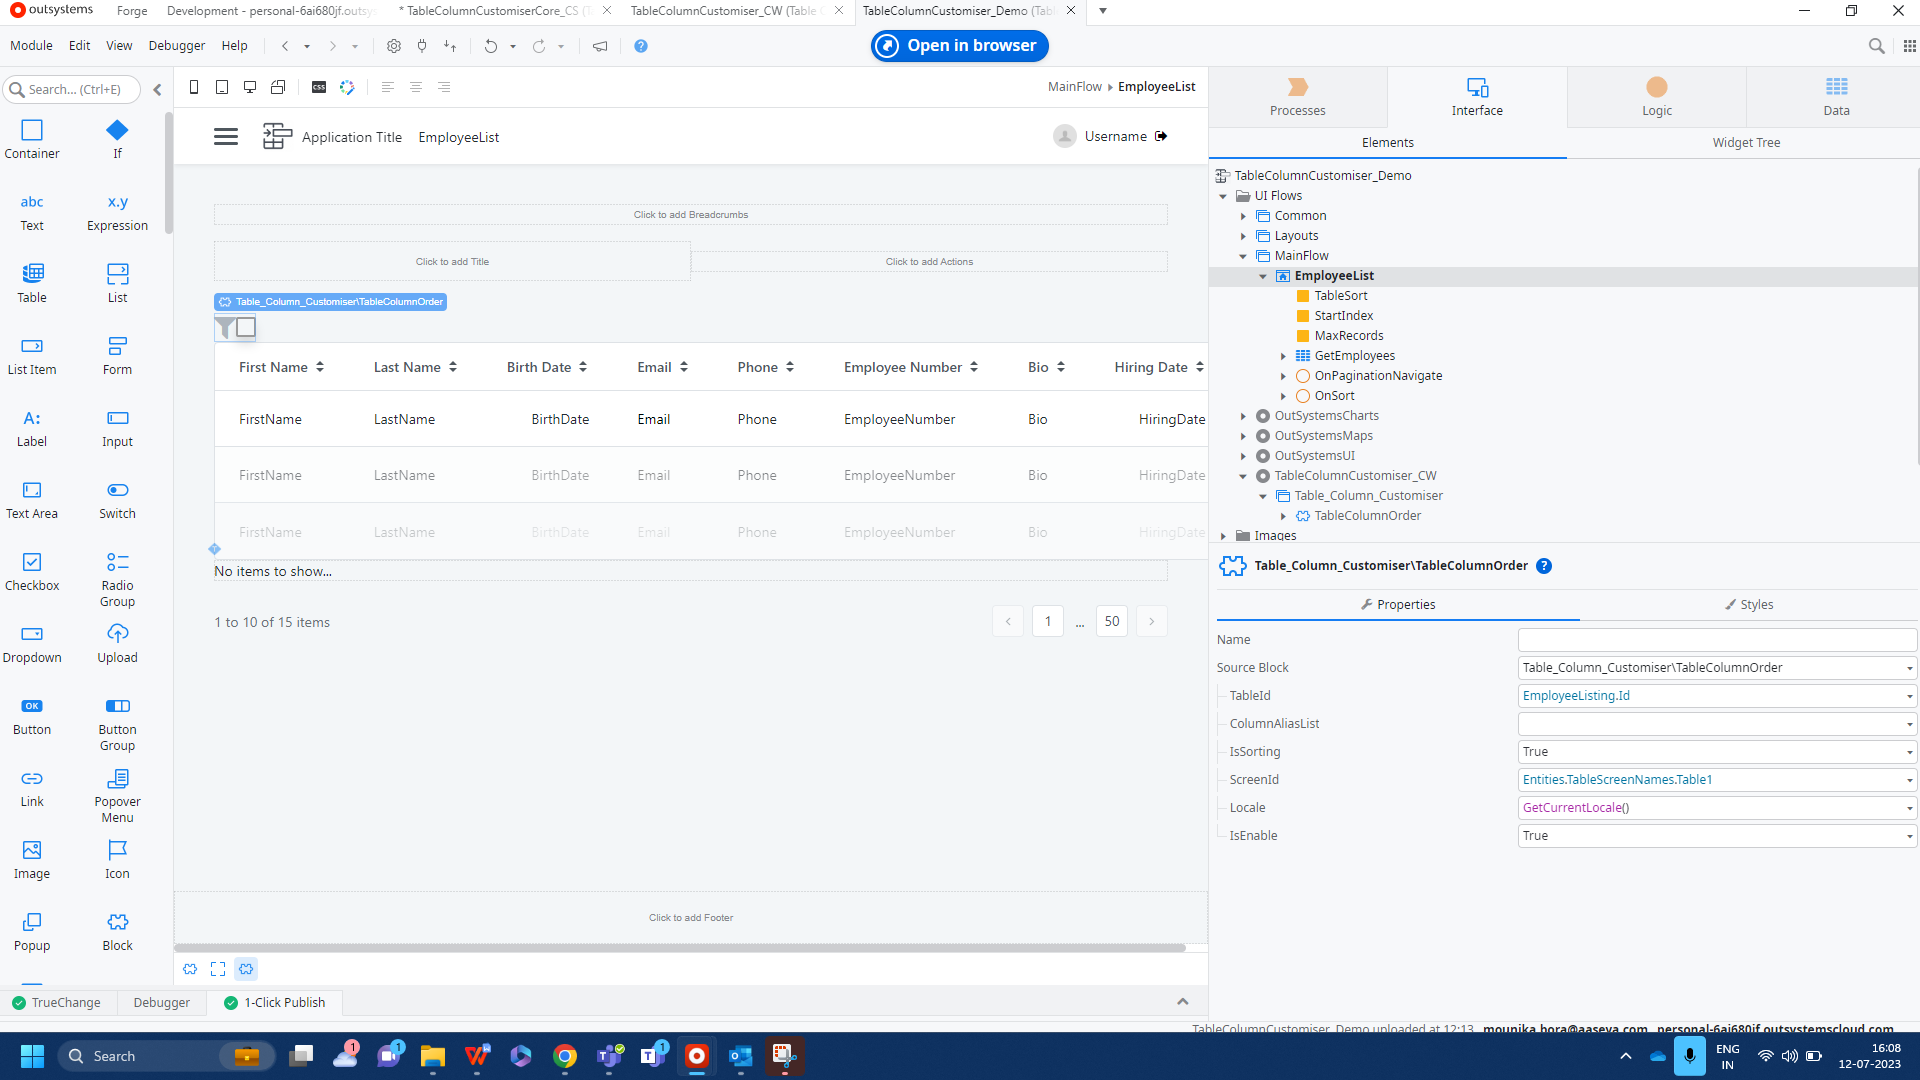Open help question mark in toolbar

pos(641,46)
